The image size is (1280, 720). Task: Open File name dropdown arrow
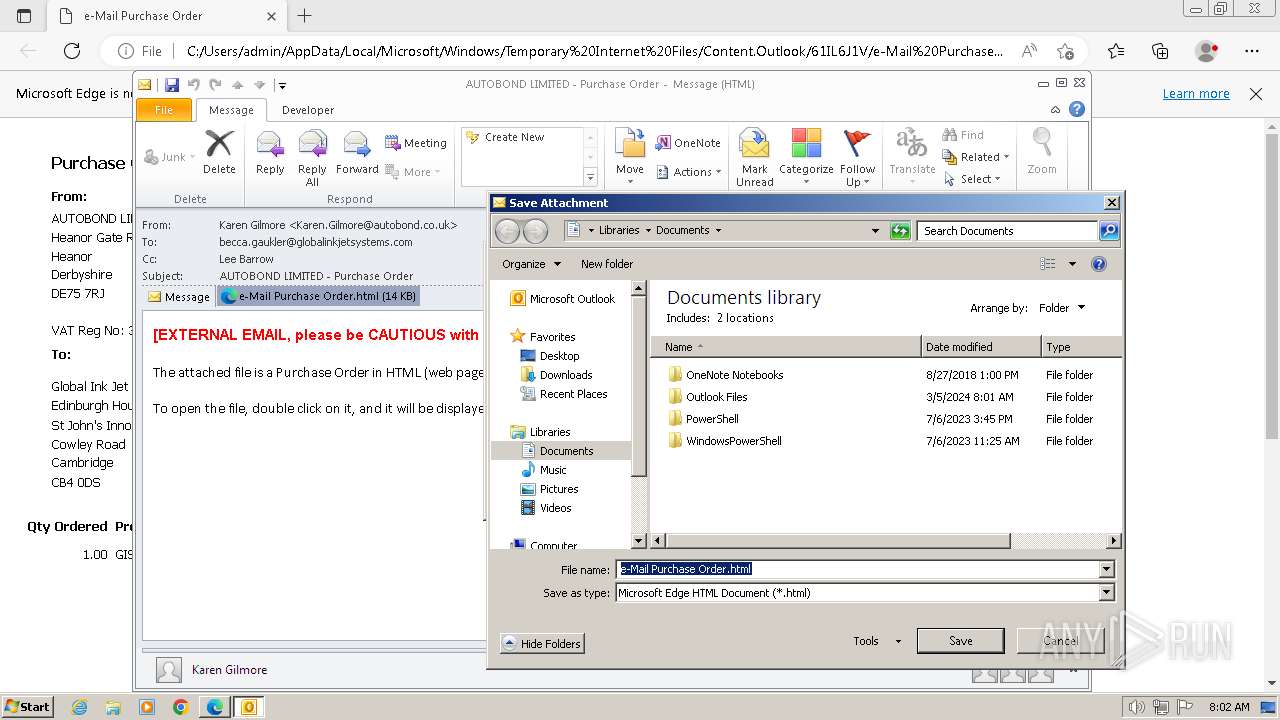pos(1106,569)
